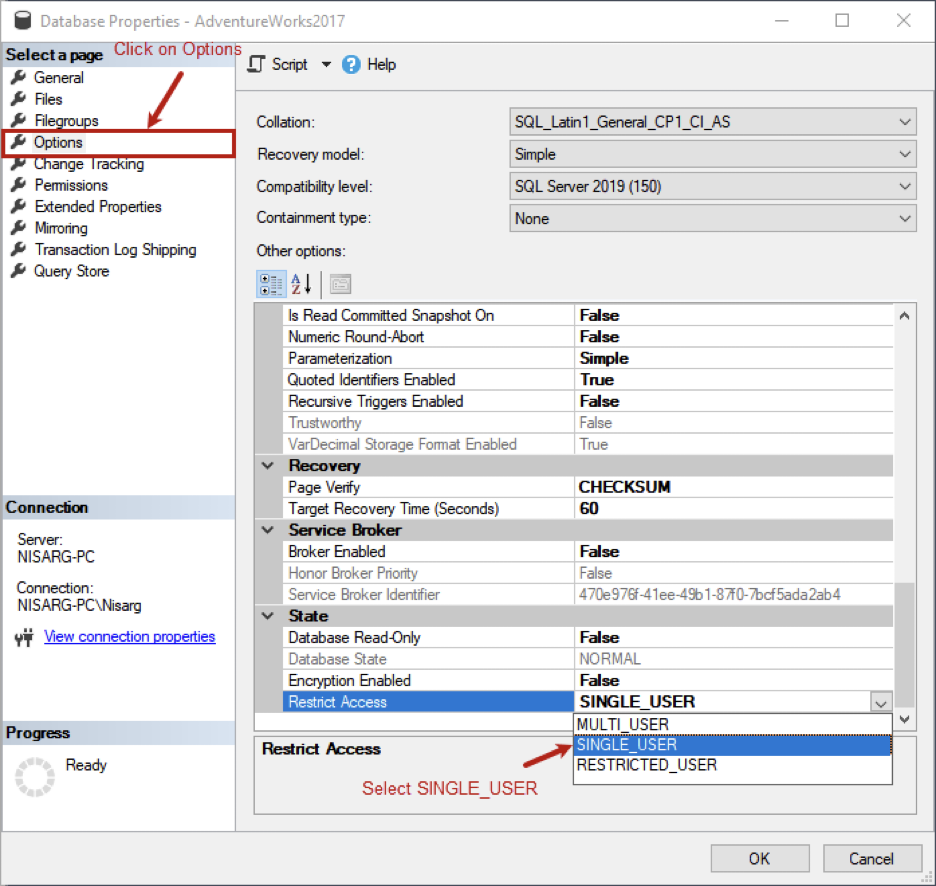The width and height of the screenshot is (936, 886).
Task: Open the Permissions page
Action: point(71,185)
